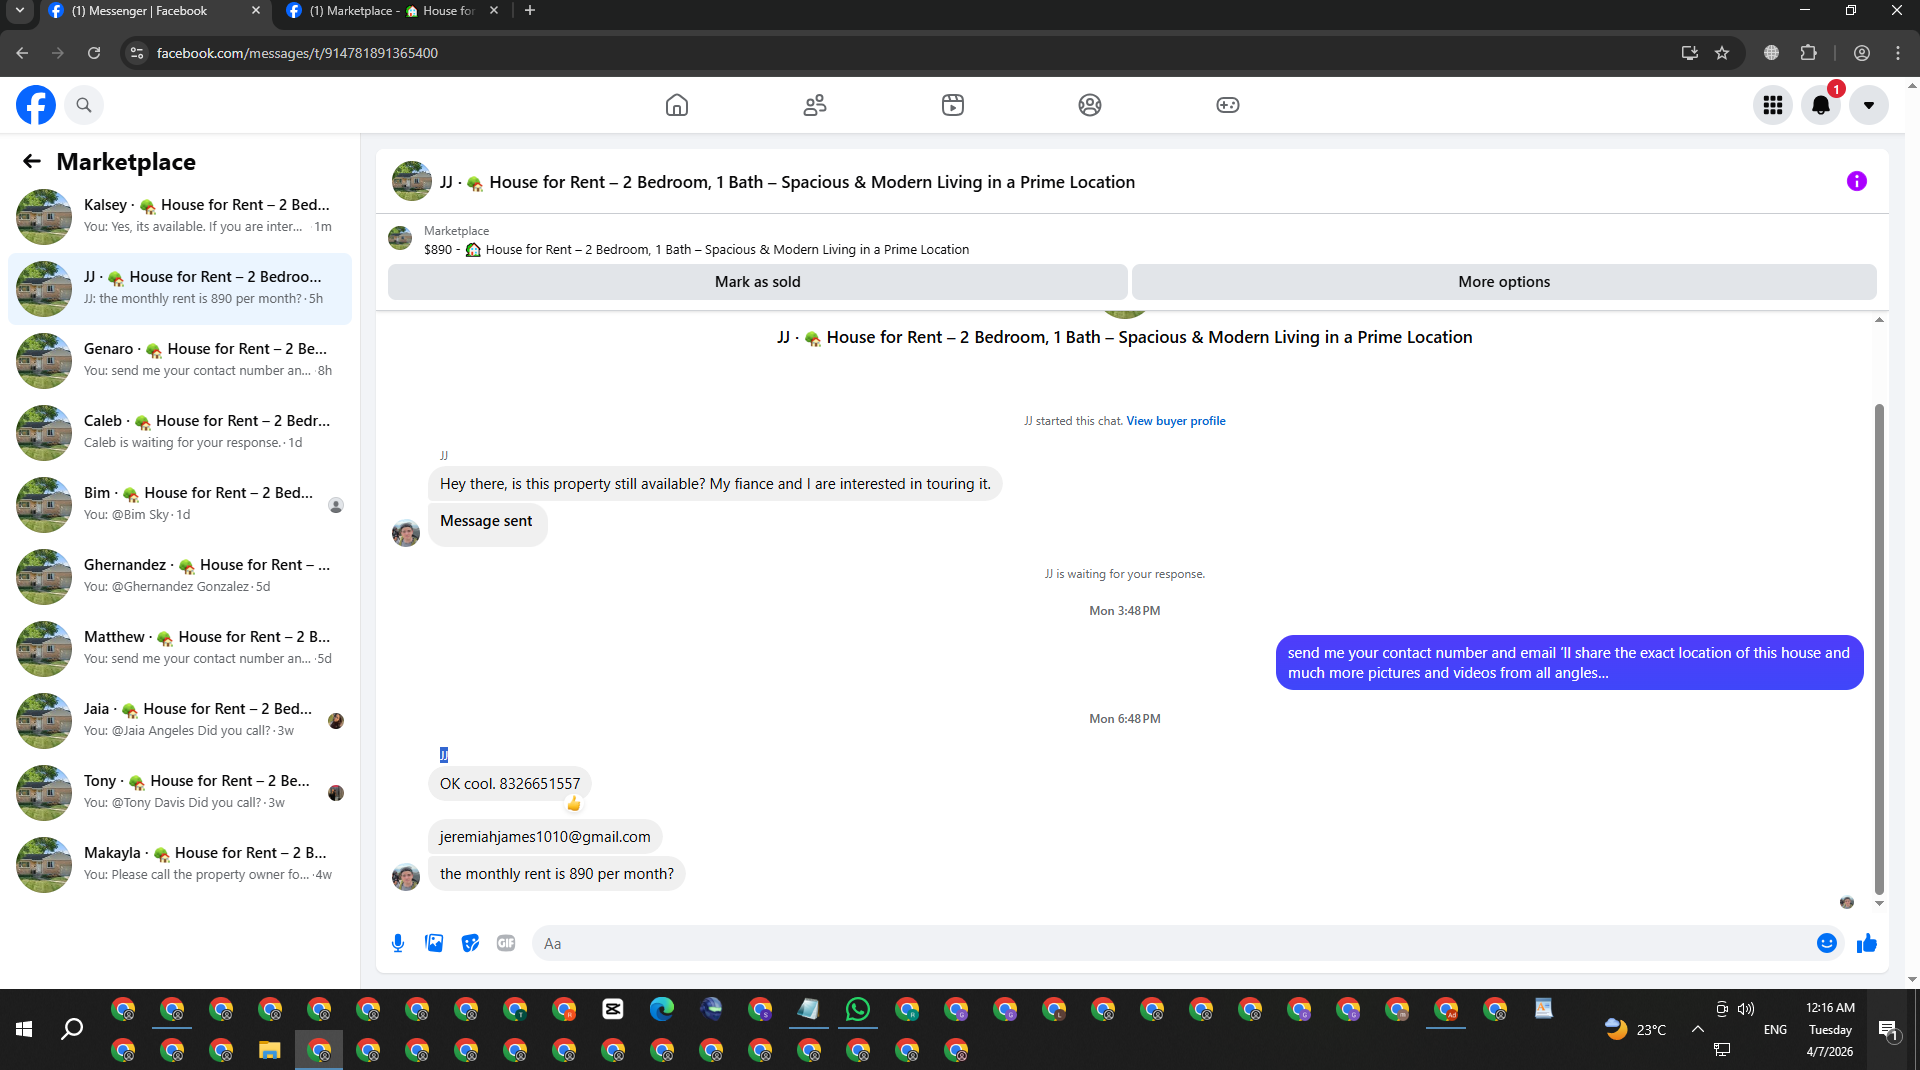Open the Gaming controller icon
1920x1070 pixels.
1228,105
